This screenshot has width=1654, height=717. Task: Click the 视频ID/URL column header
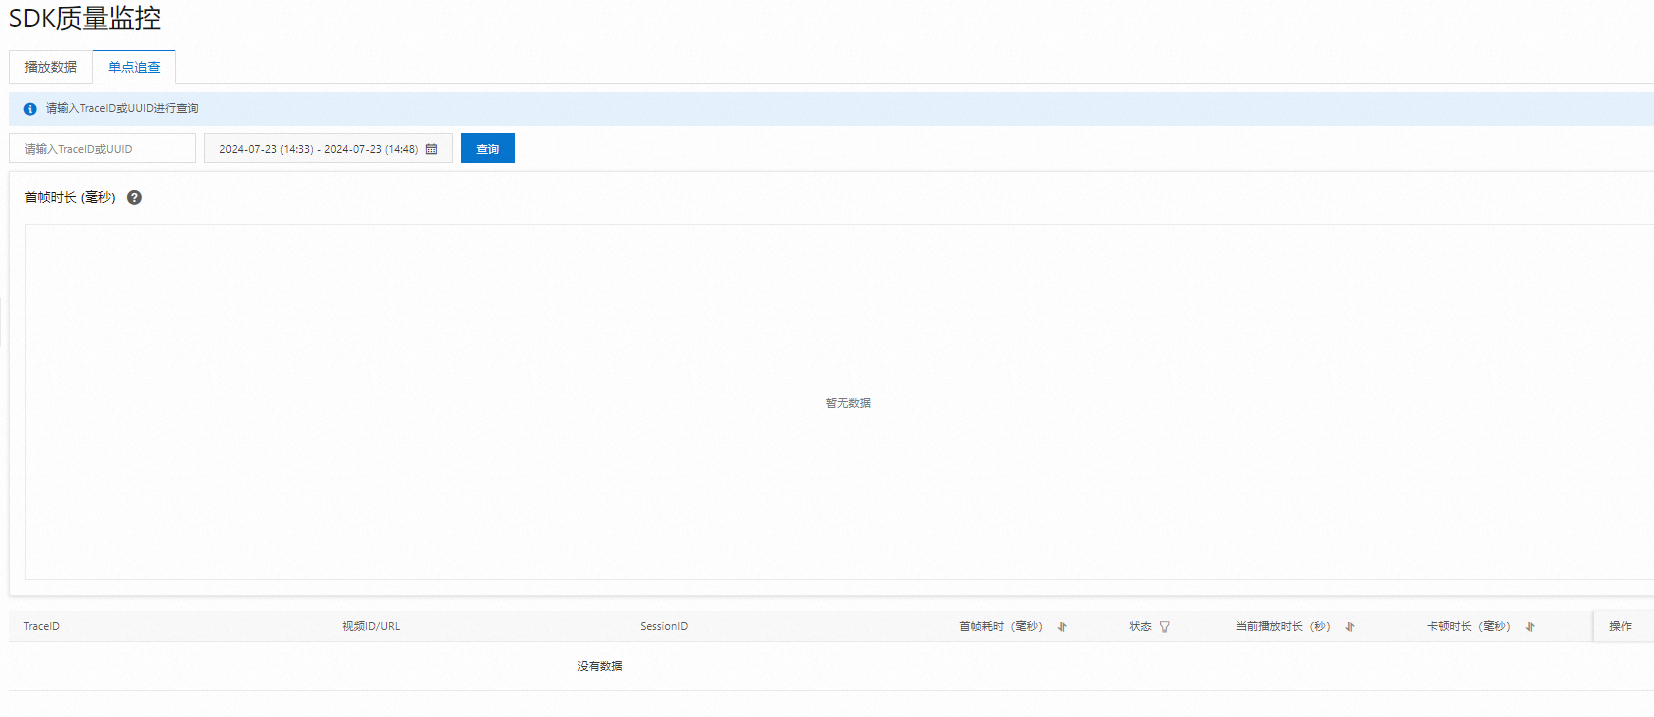pyautogui.click(x=371, y=627)
